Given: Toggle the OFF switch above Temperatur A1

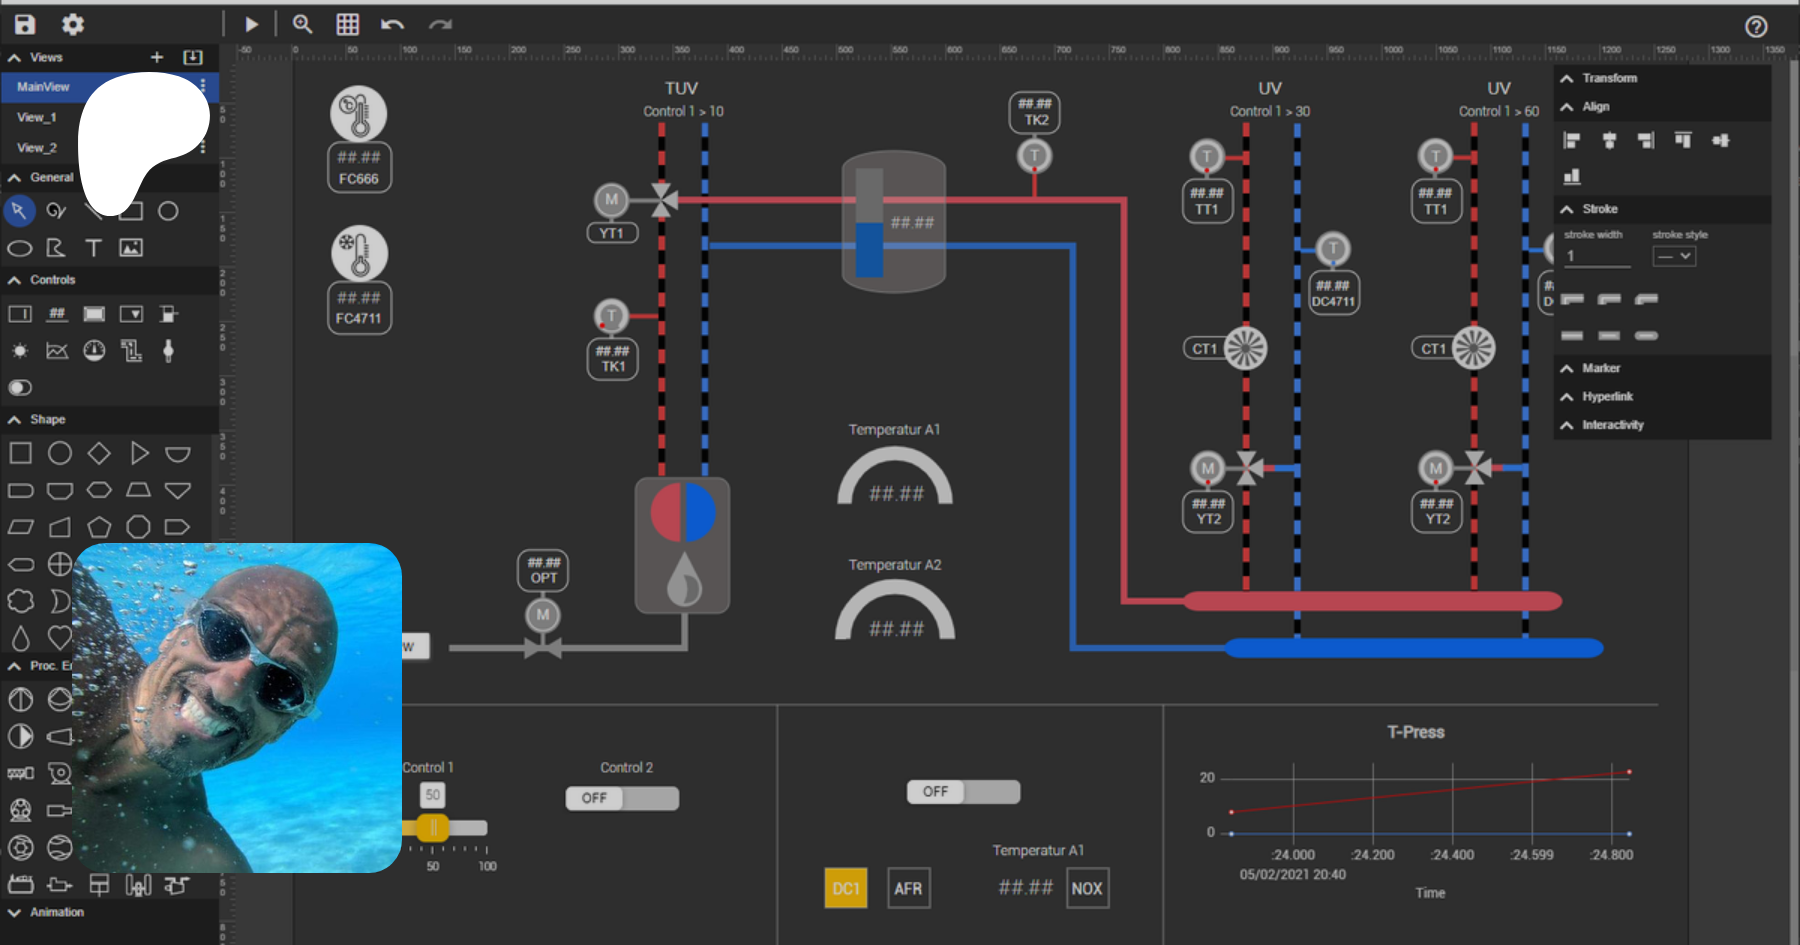Looking at the screenshot, I should [963, 792].
